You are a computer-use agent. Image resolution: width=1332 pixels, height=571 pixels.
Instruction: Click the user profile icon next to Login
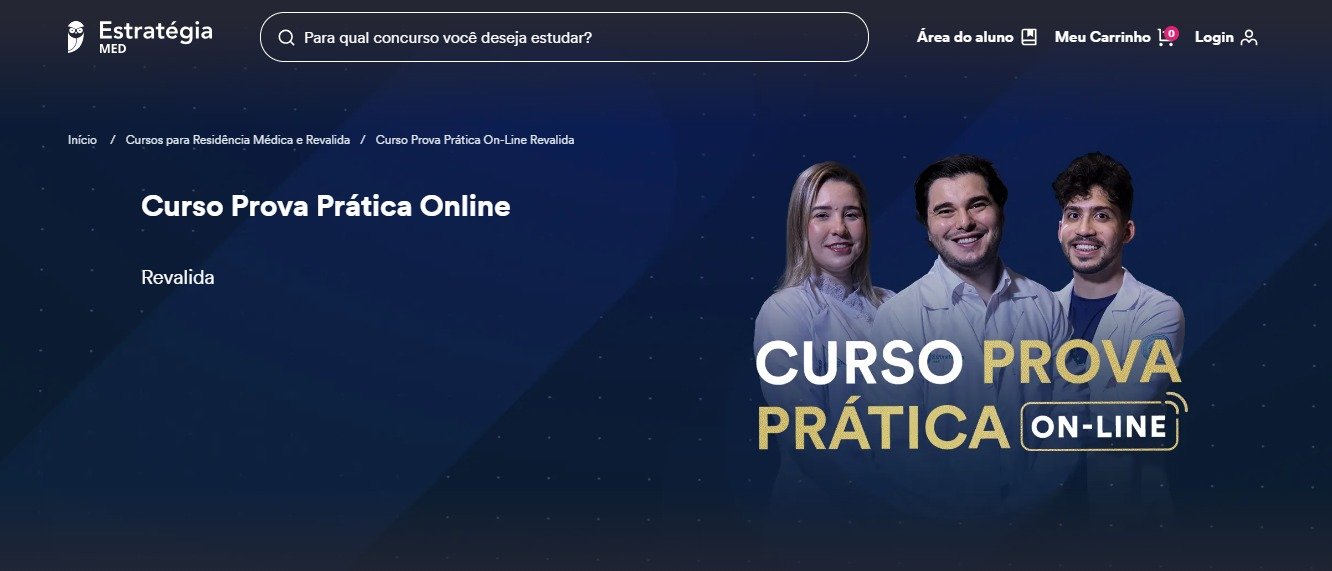(x=1248, y=38)
